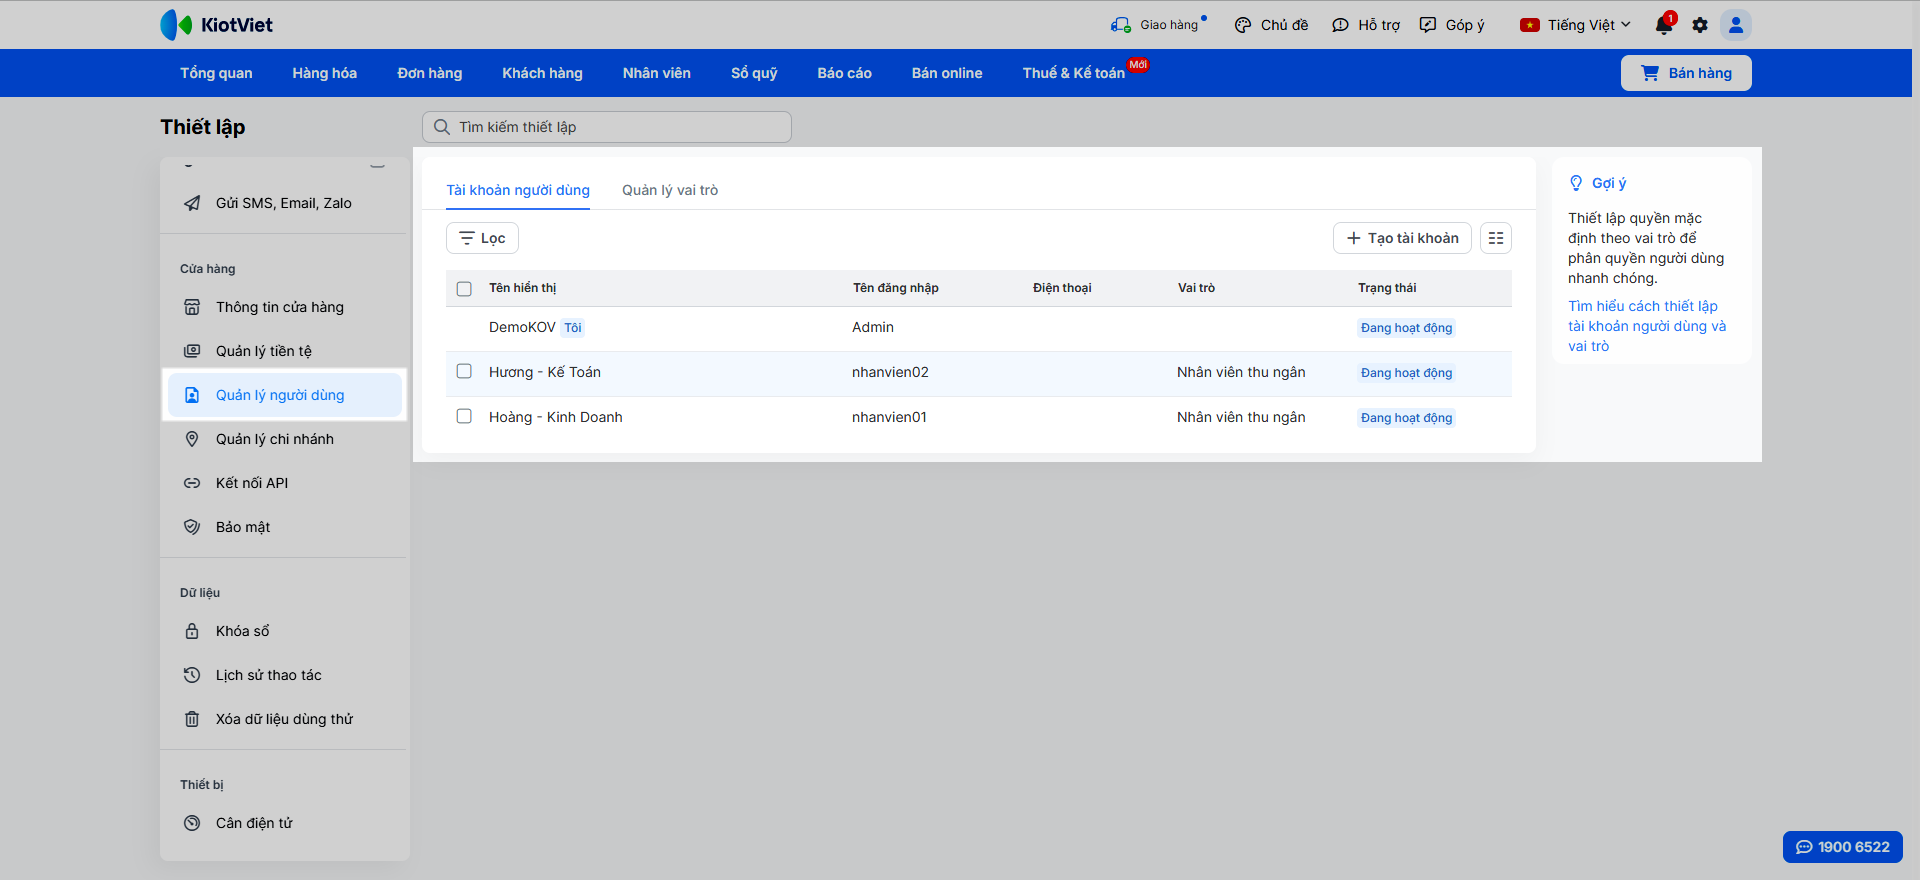1920x880 pixels.
Task: Click the search magnifier icon
Action: (x=442, y=127)
